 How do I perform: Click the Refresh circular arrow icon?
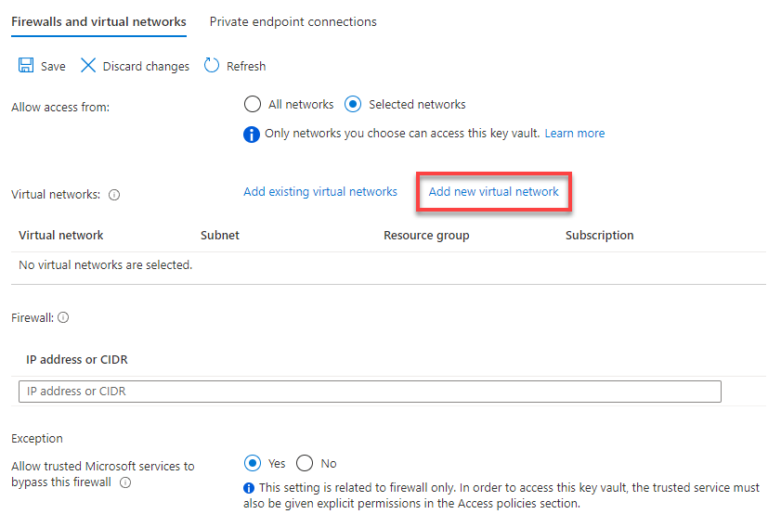tap(212, 65)
